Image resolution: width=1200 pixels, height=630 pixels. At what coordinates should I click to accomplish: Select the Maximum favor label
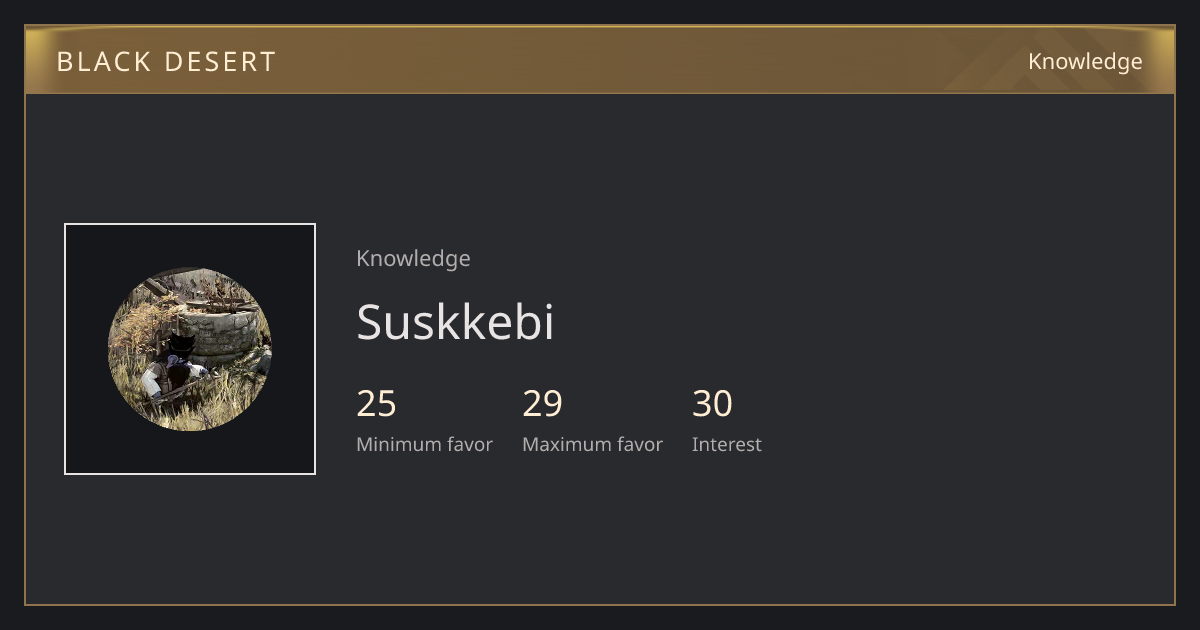tap(592, 445)
